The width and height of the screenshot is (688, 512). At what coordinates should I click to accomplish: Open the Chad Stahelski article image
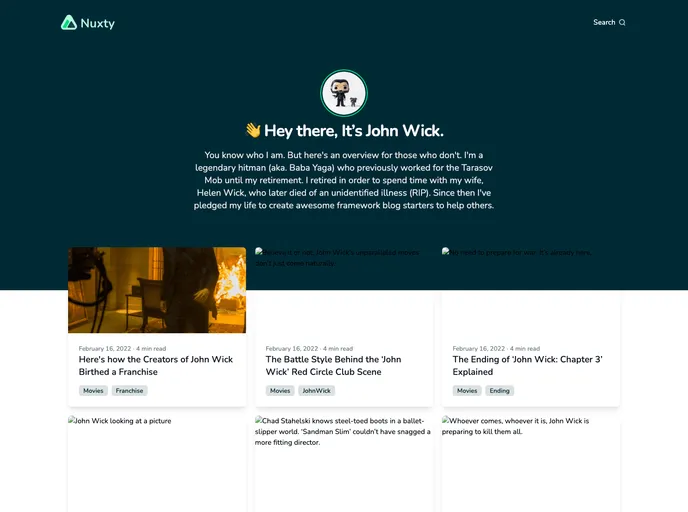343,465
